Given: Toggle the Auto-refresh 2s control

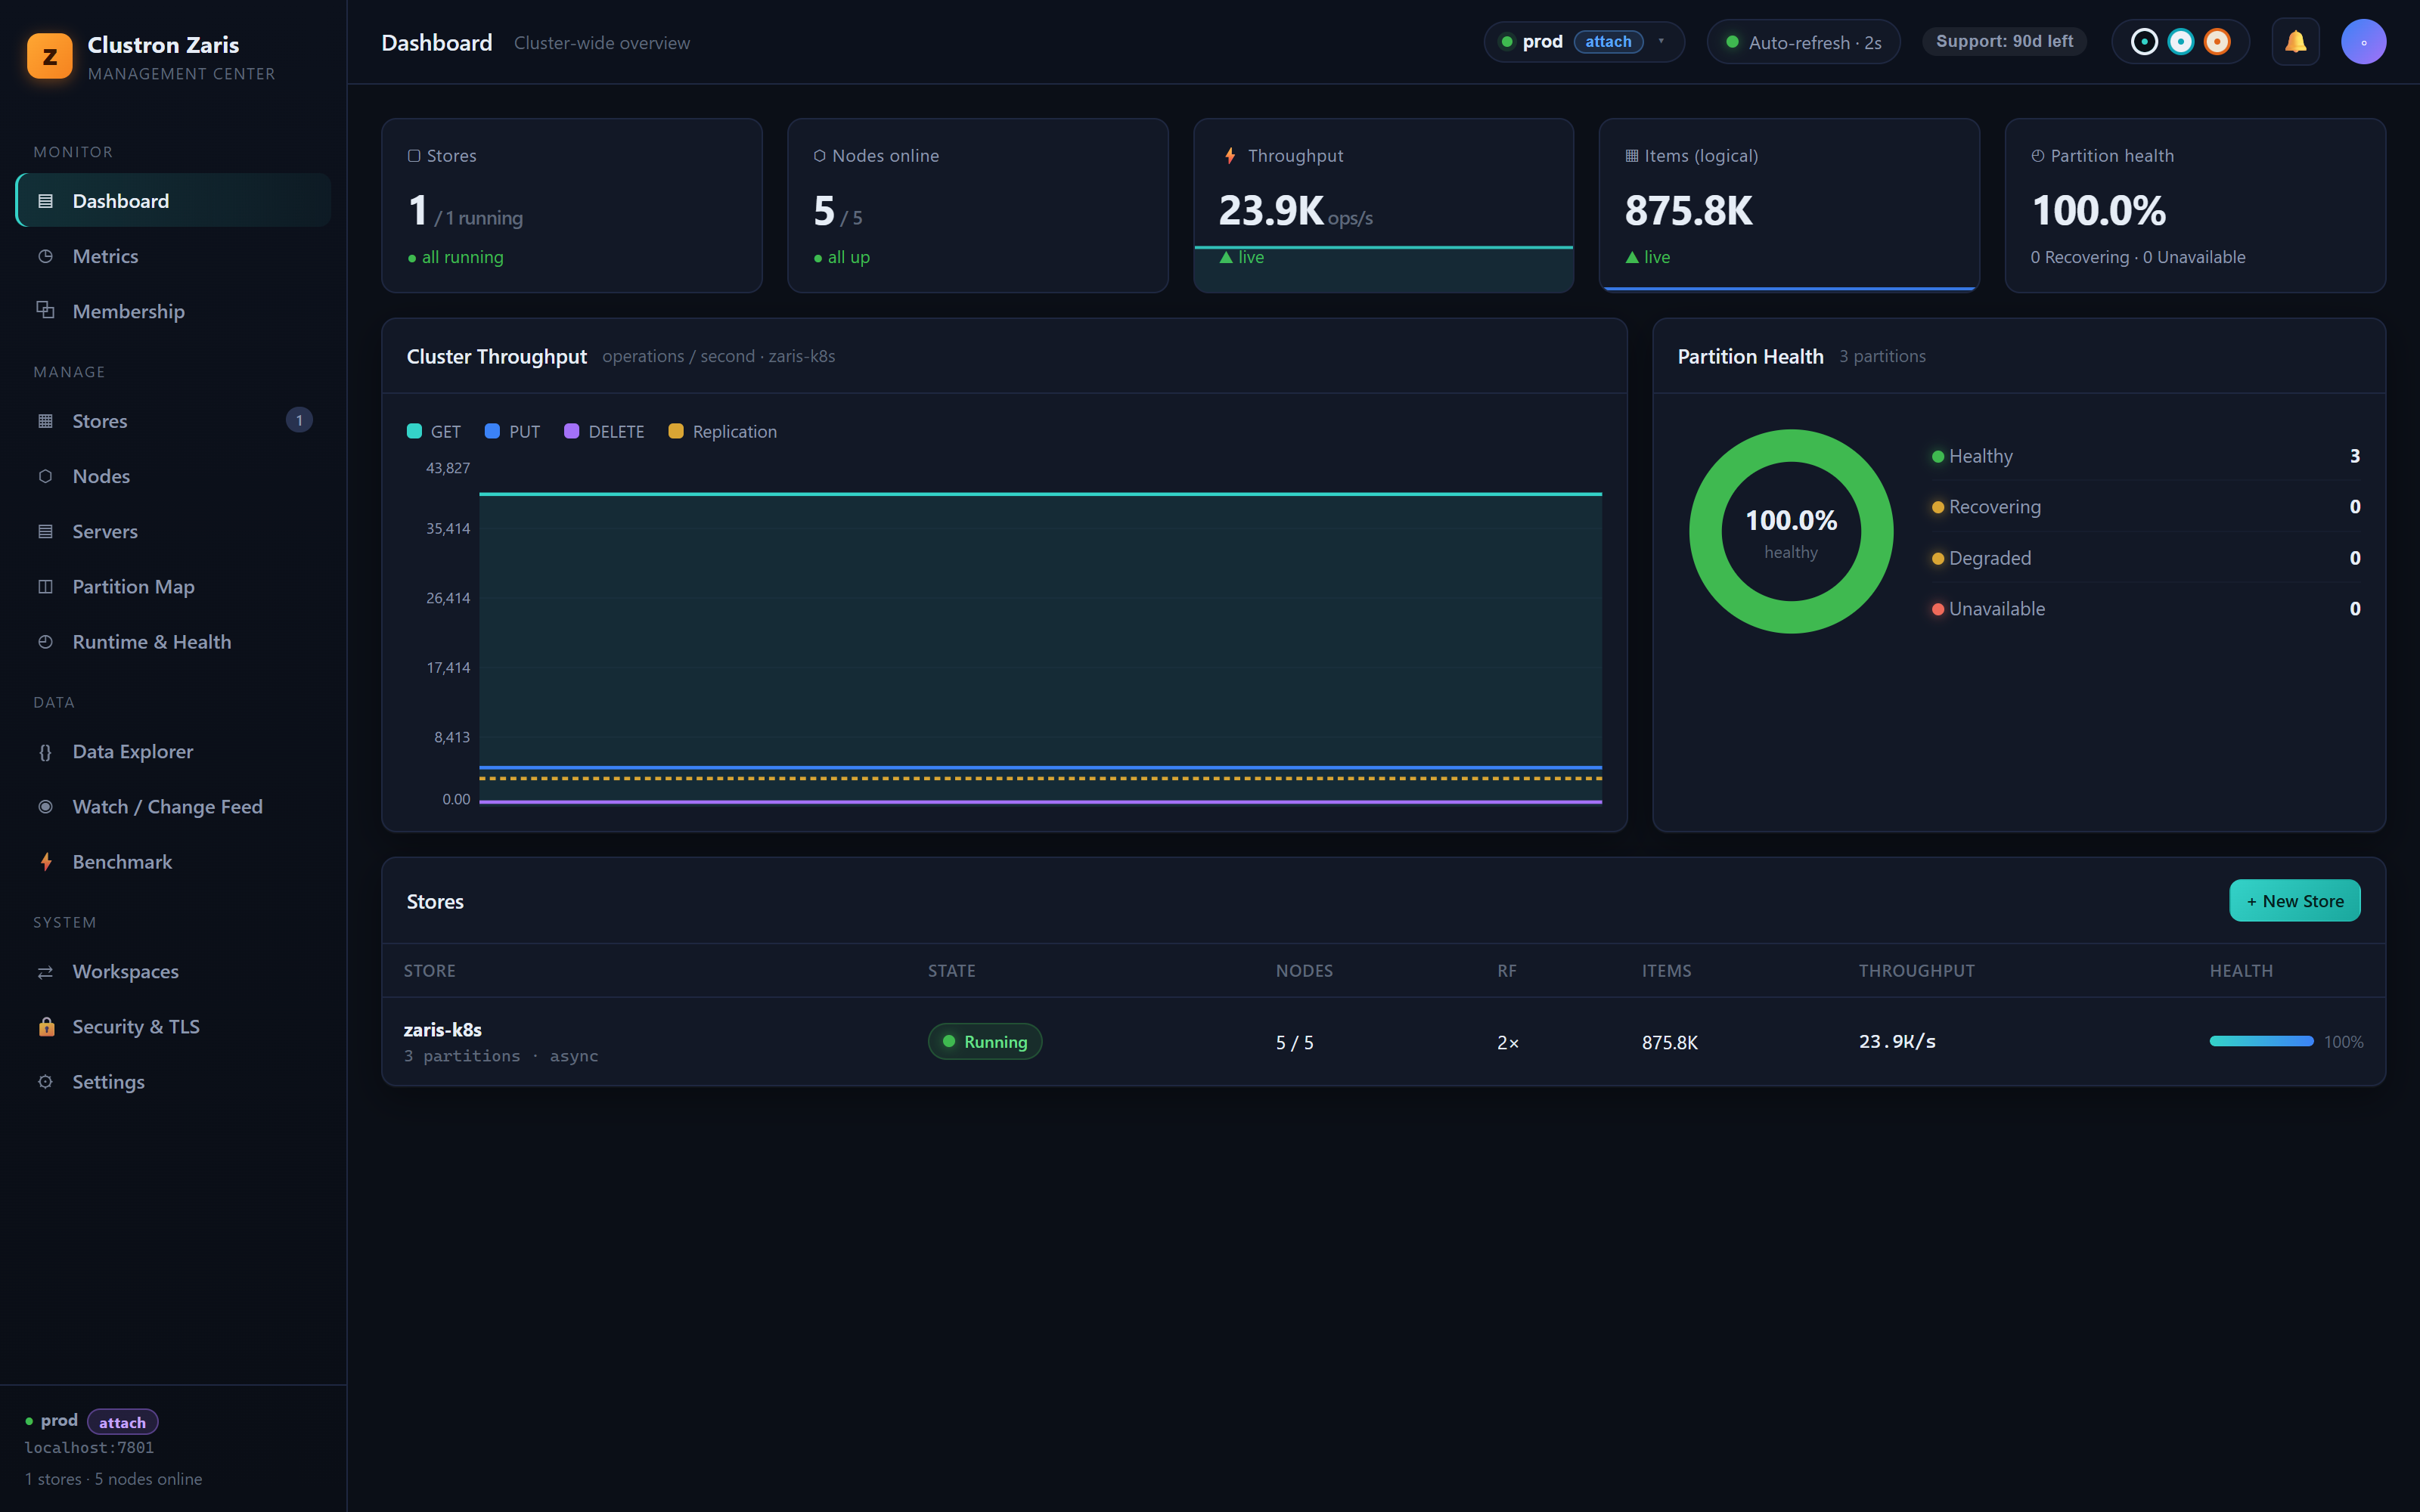Looking at the screenshot, I should [1803, 42].
